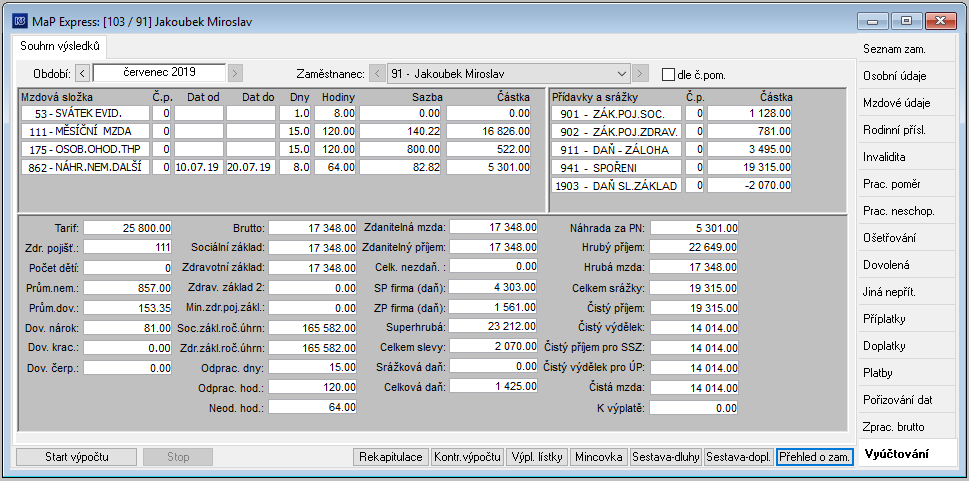This screenshot has height=481, width=969.
Task: Click the Výpl. lístky button
Action: (536, 457)
